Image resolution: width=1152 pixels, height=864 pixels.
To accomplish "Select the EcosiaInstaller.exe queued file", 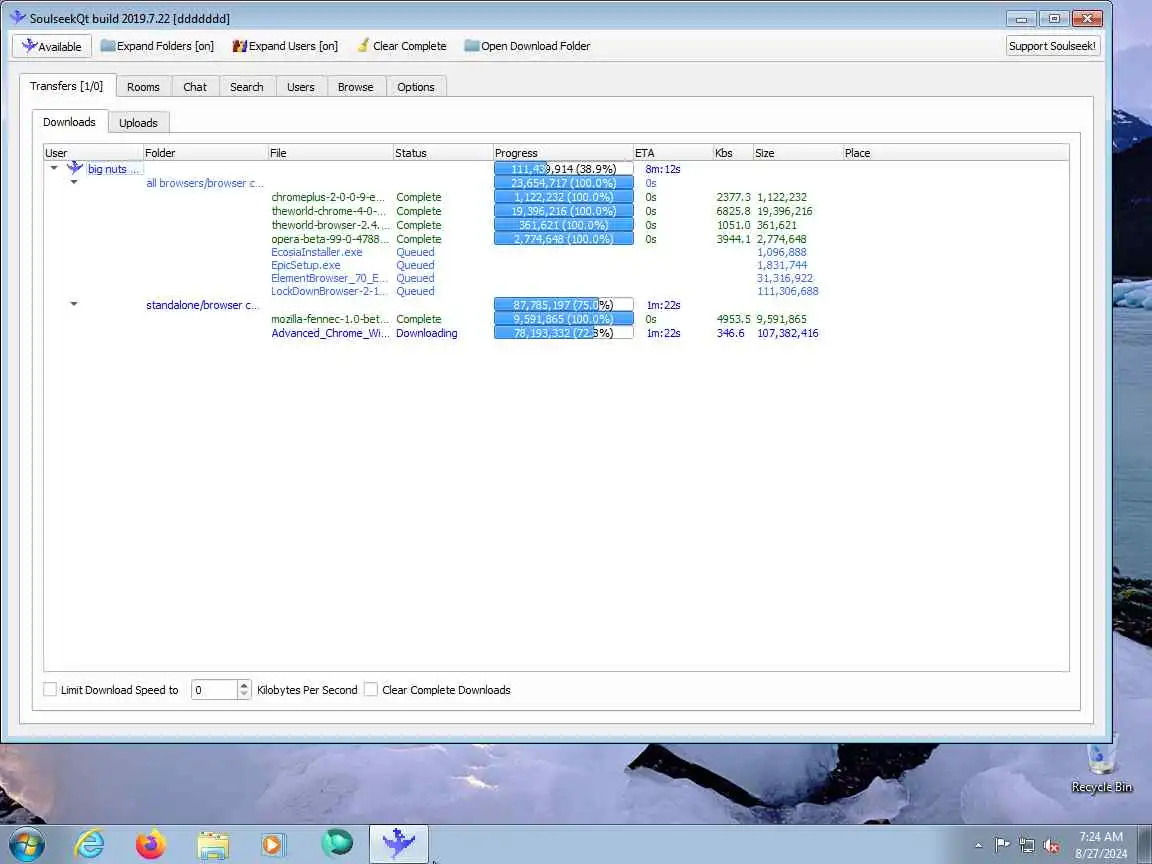I will [x=317, y=252].
